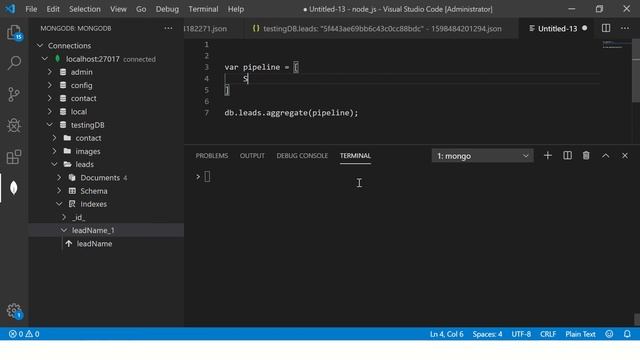This screenshot has height=360, width=640.
Task: Open the Help menu
Action: coord(236,9)
